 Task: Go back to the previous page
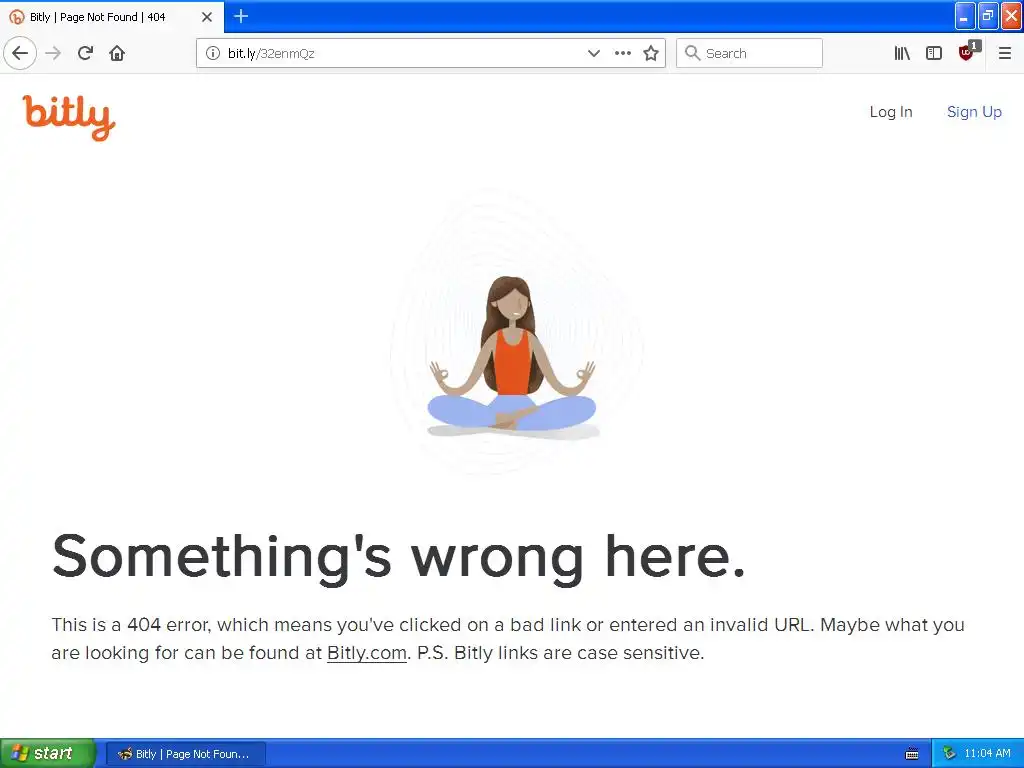pyautogui.click(x=20, y=53)
